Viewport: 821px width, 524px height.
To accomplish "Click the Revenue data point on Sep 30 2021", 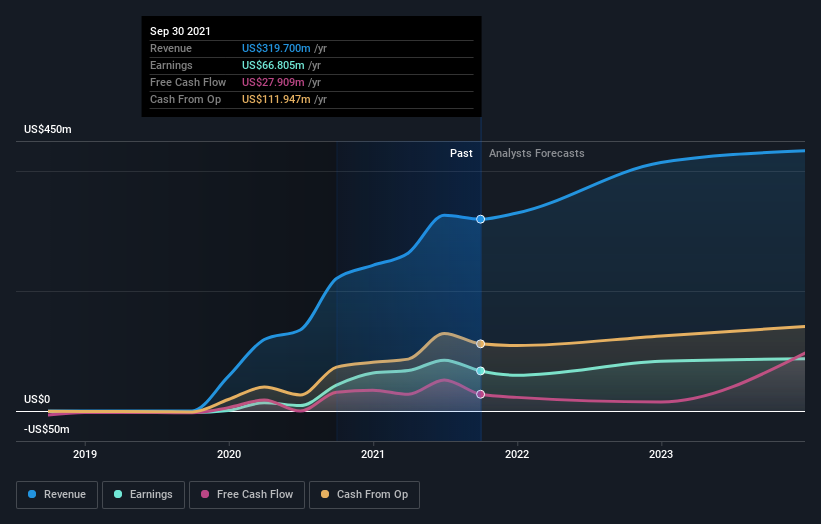I will [x=480, y=219].
